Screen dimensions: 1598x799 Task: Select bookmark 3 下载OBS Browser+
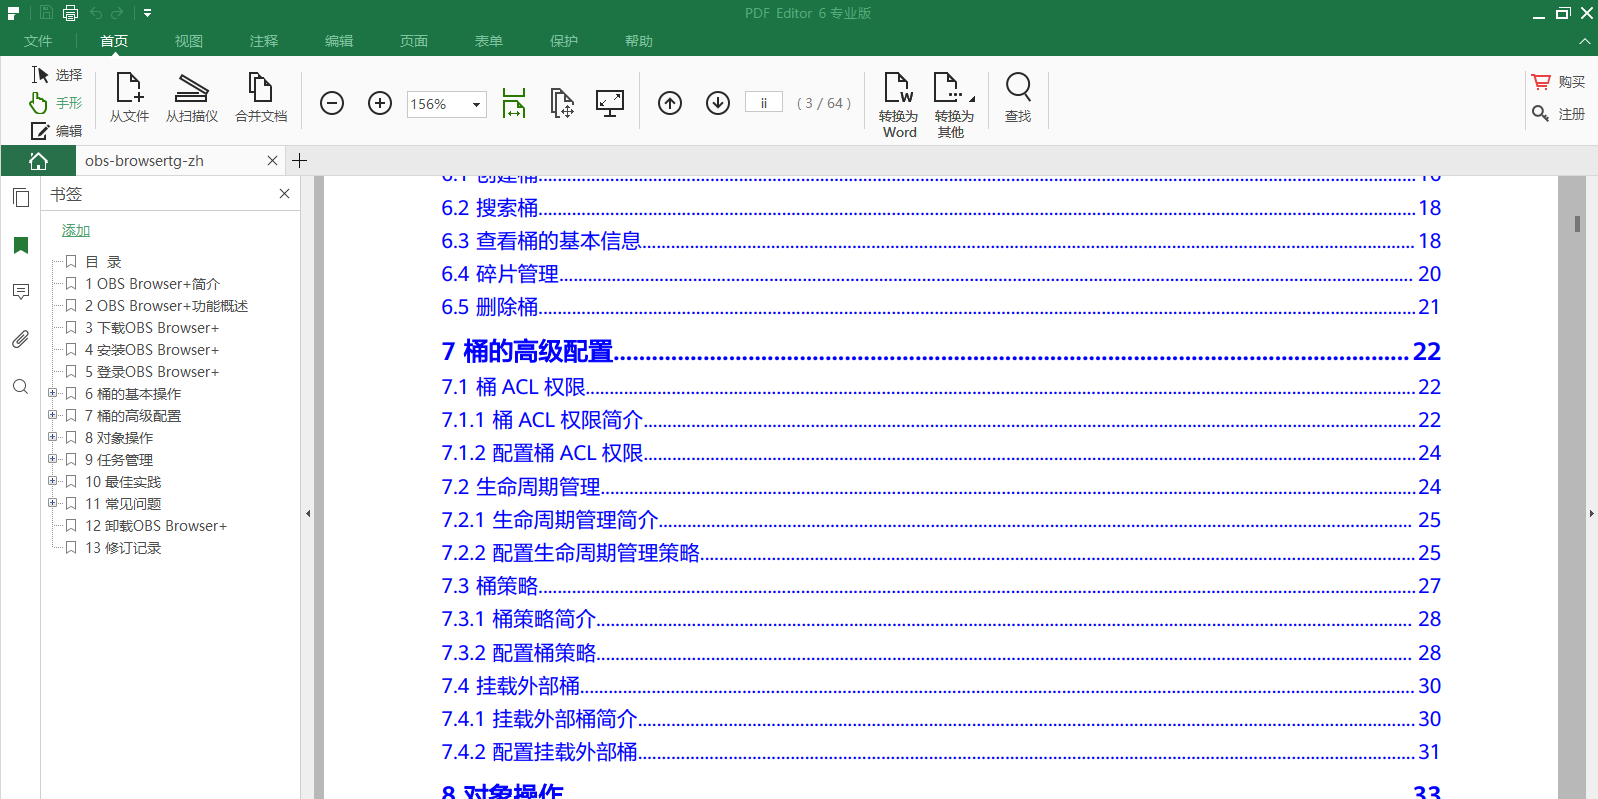(151, 328)
